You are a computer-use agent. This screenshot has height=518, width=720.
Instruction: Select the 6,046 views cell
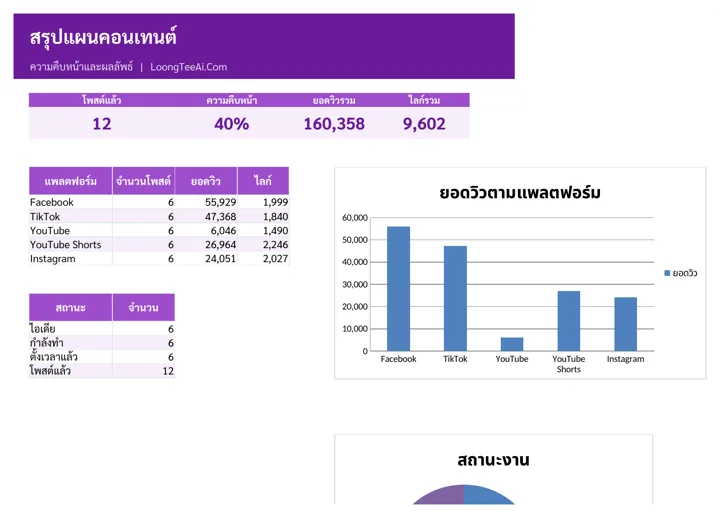[206, 231]
